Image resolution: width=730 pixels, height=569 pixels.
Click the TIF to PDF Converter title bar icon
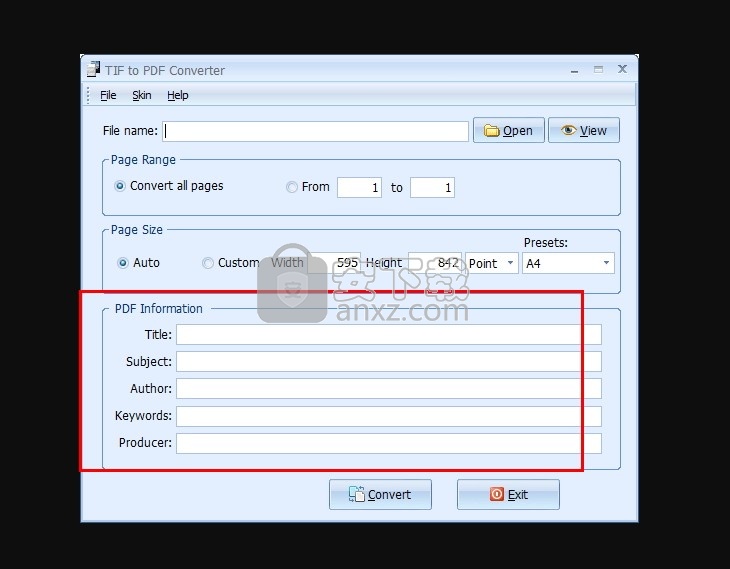tap(94, 69)
